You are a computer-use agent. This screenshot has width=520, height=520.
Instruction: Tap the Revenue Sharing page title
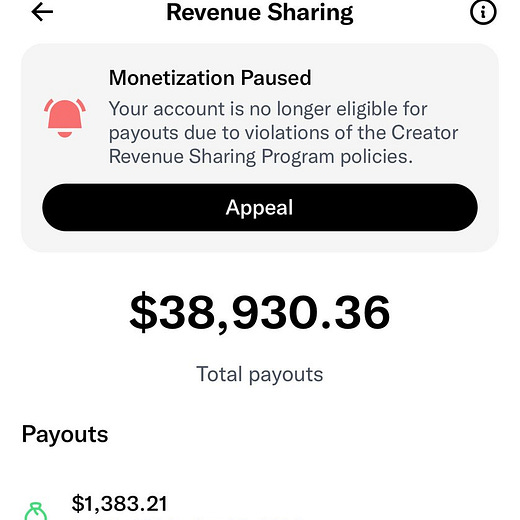tap(260, 13)
